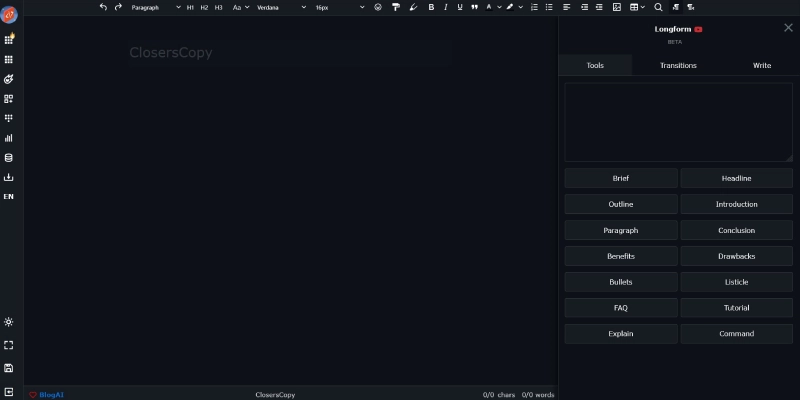Switch to the Write tab
Viewport: 800px width, 400px height.
coord(762,65)
